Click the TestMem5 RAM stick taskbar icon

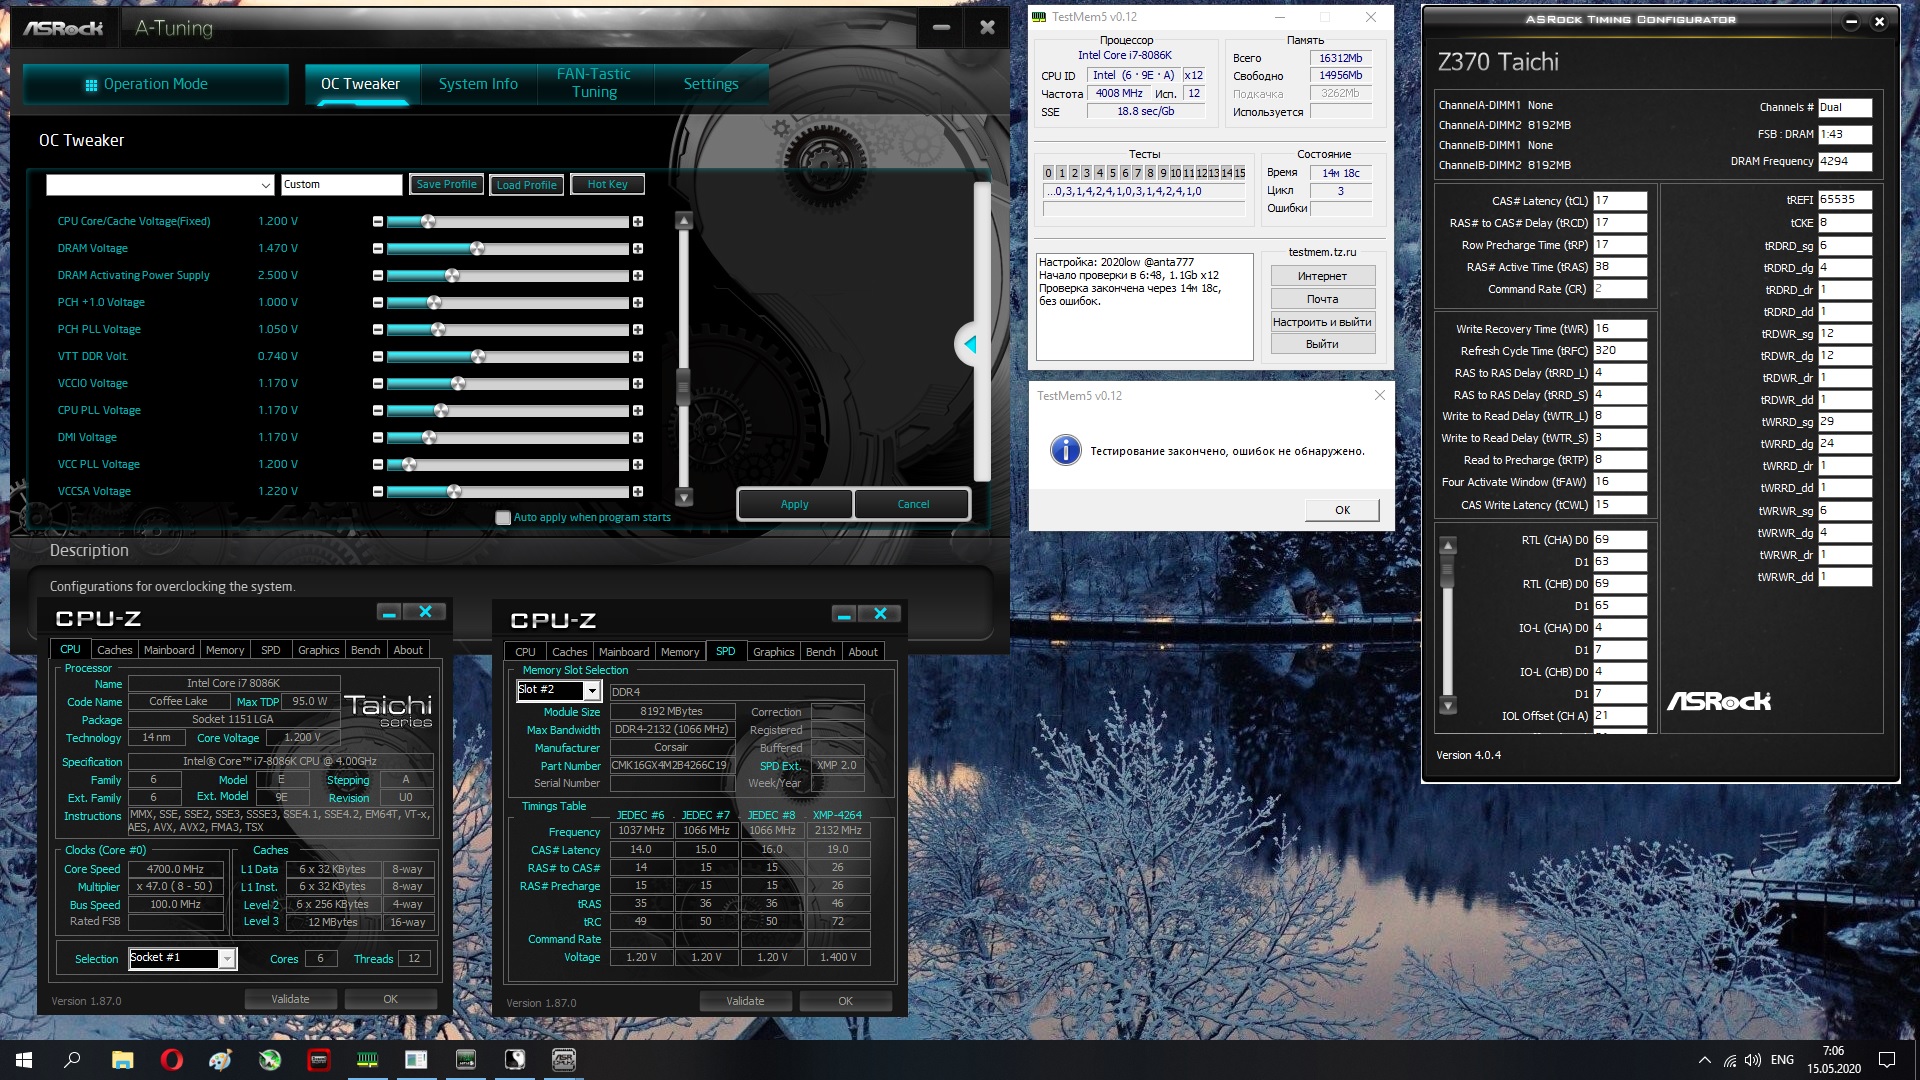click(367, 1059)
